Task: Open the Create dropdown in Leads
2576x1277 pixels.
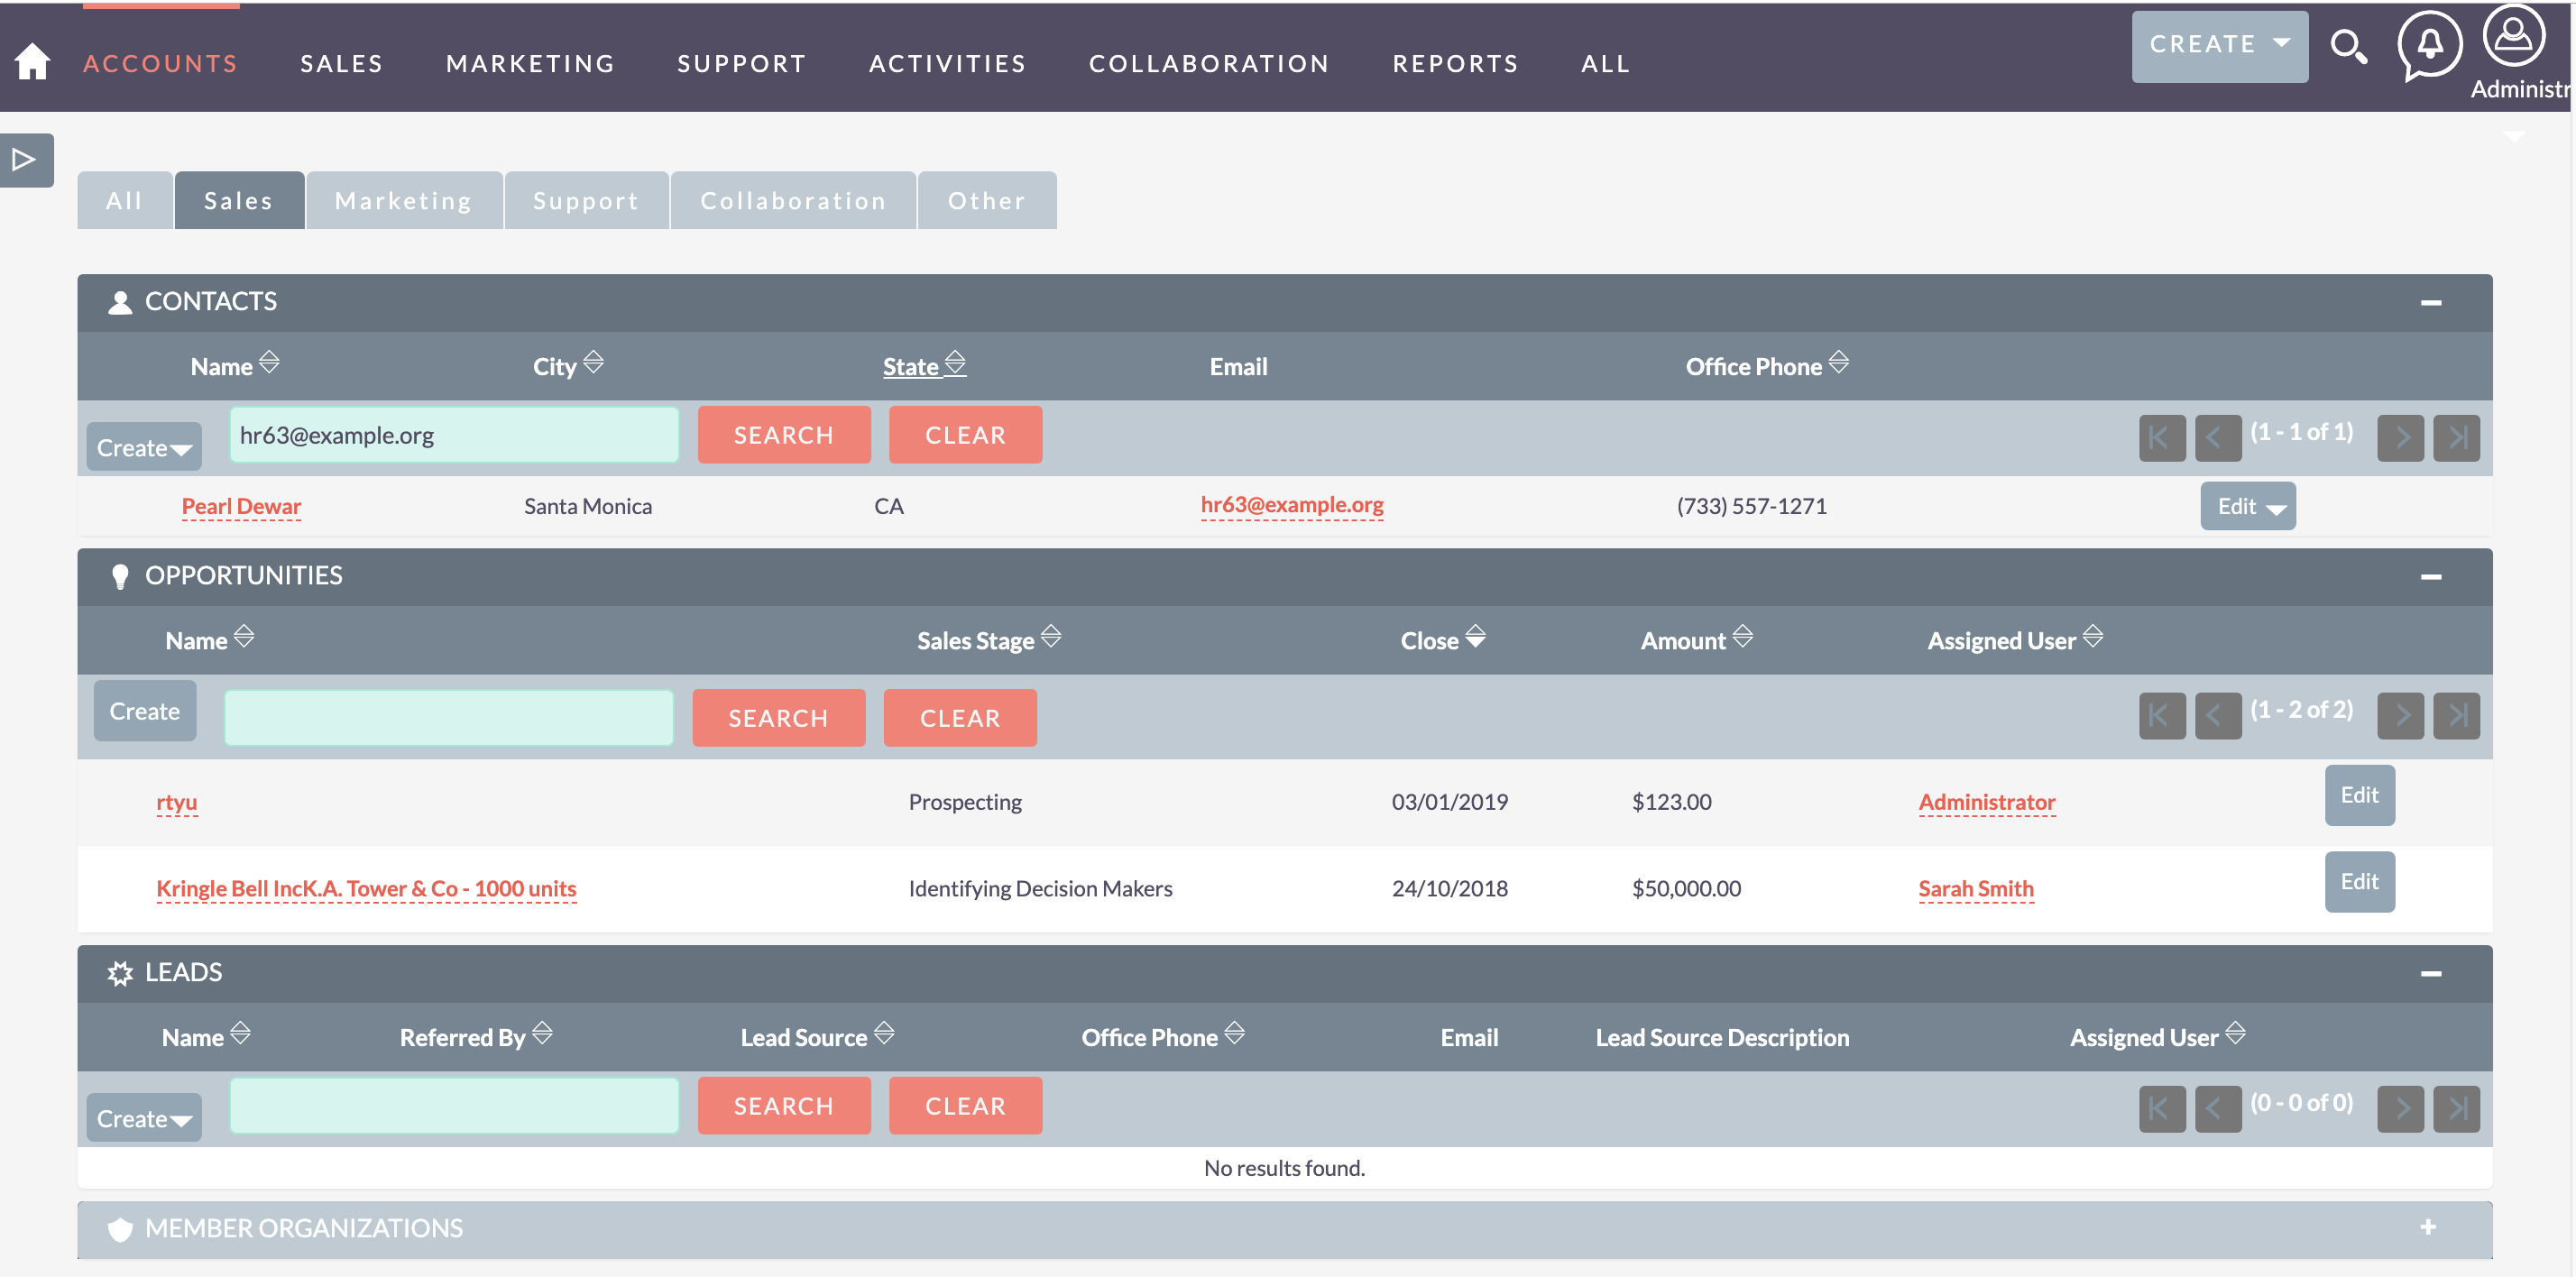Action: 143,1106
